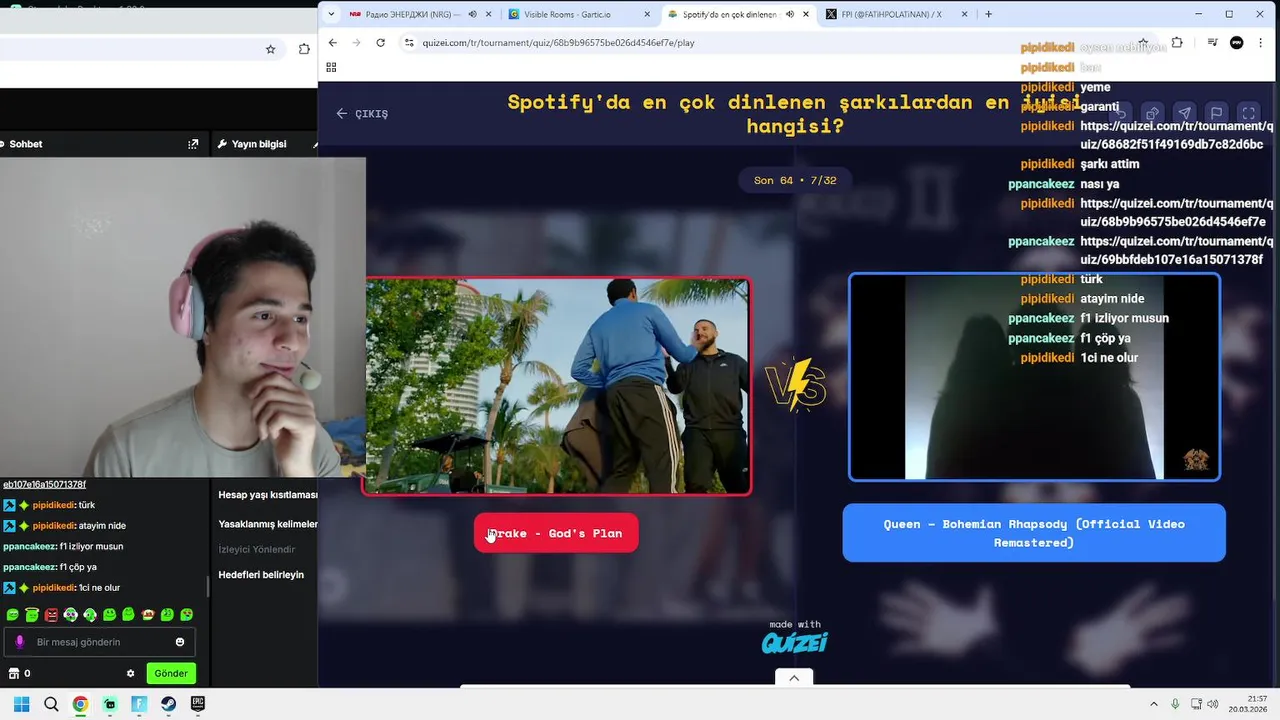1280x720 pixels.
Task: Click Yasaklanmış kelimeler option
Action: tap(268, 524)
